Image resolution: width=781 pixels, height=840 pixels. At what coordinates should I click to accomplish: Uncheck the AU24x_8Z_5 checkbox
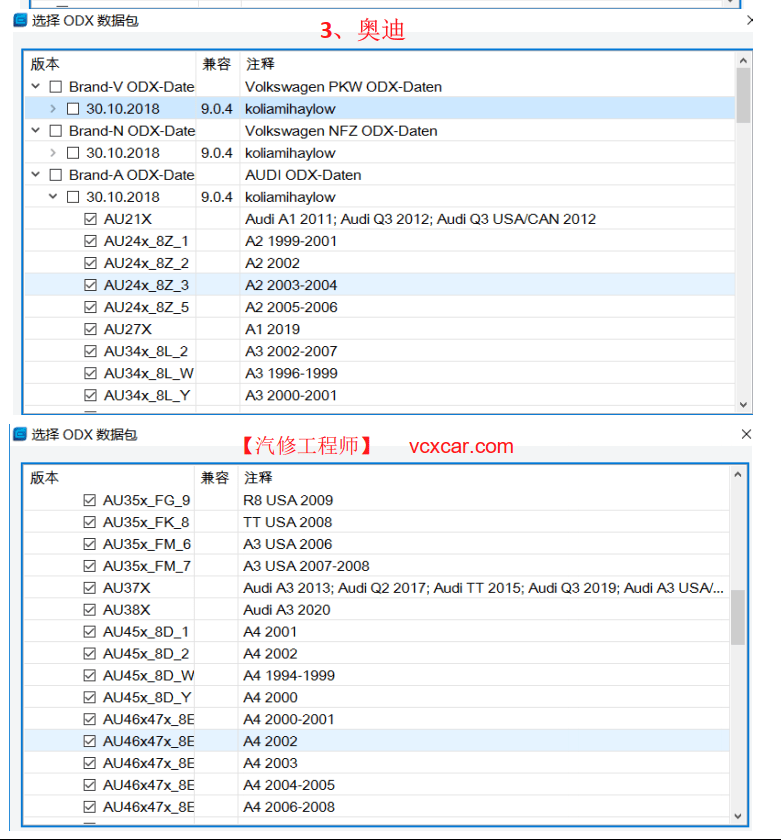91,306
